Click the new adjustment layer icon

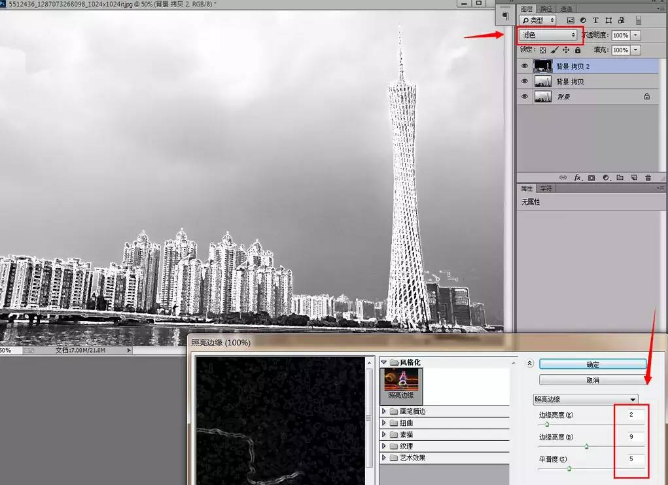tap(605, 177)
